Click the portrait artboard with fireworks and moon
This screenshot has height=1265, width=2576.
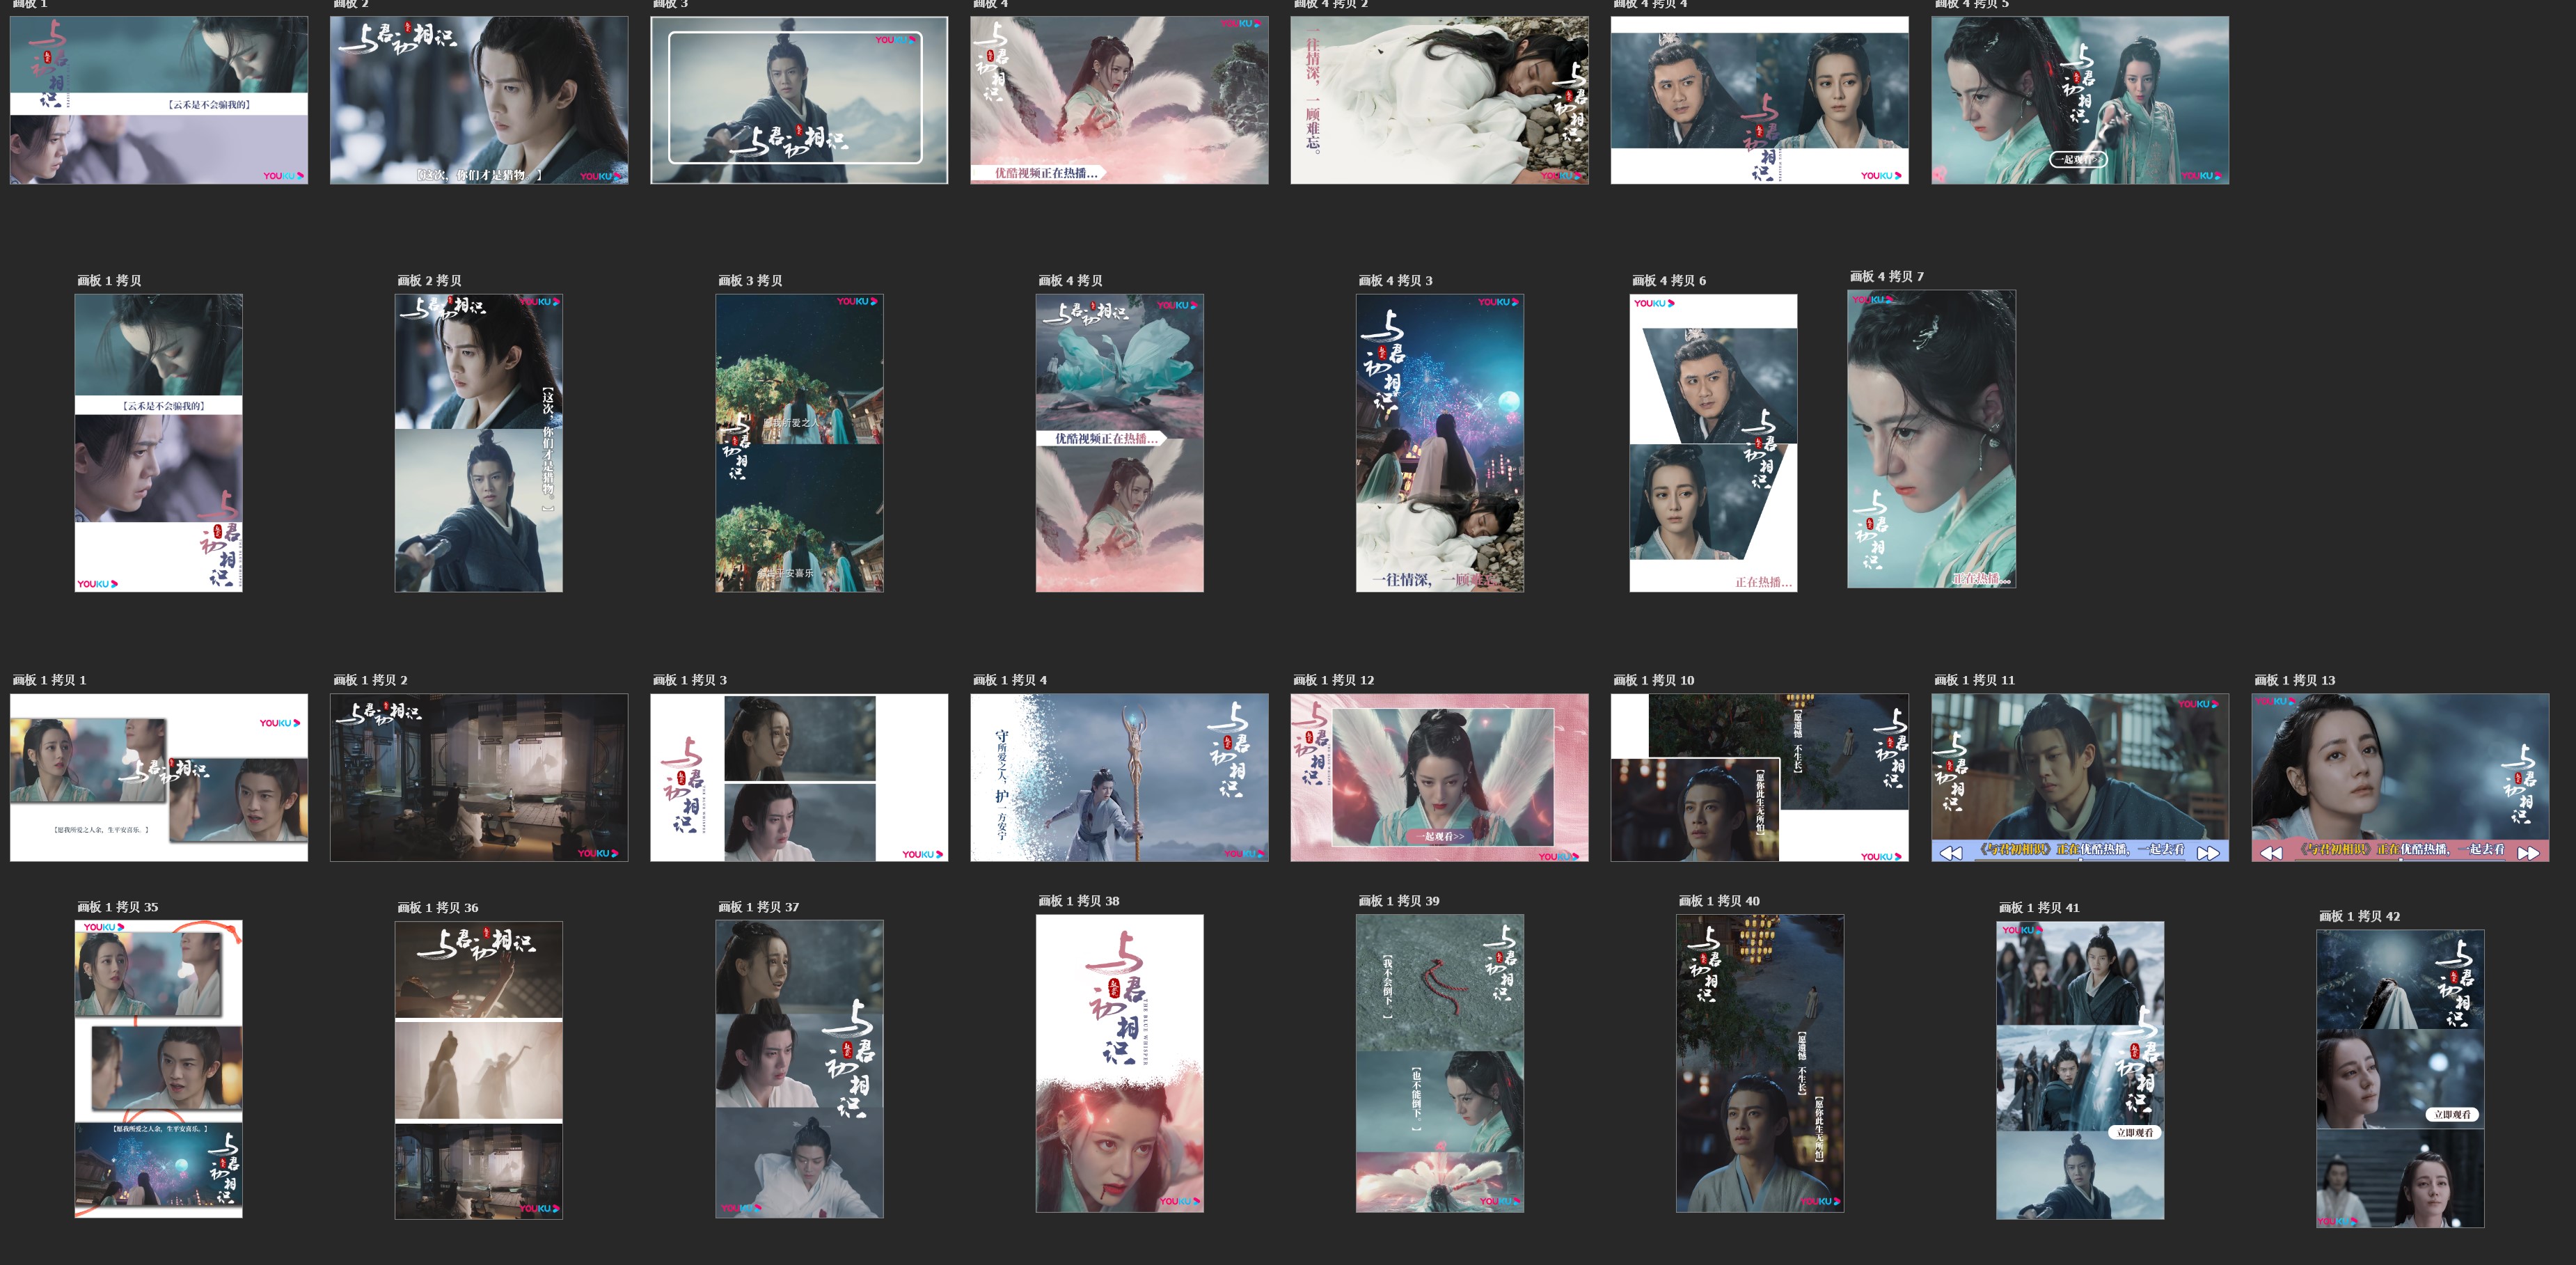point(1440,443)
